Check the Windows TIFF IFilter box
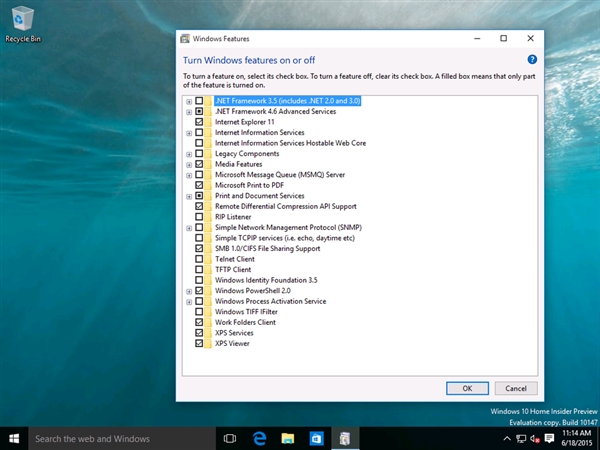600x450 pixels. [x=199, y=311]
